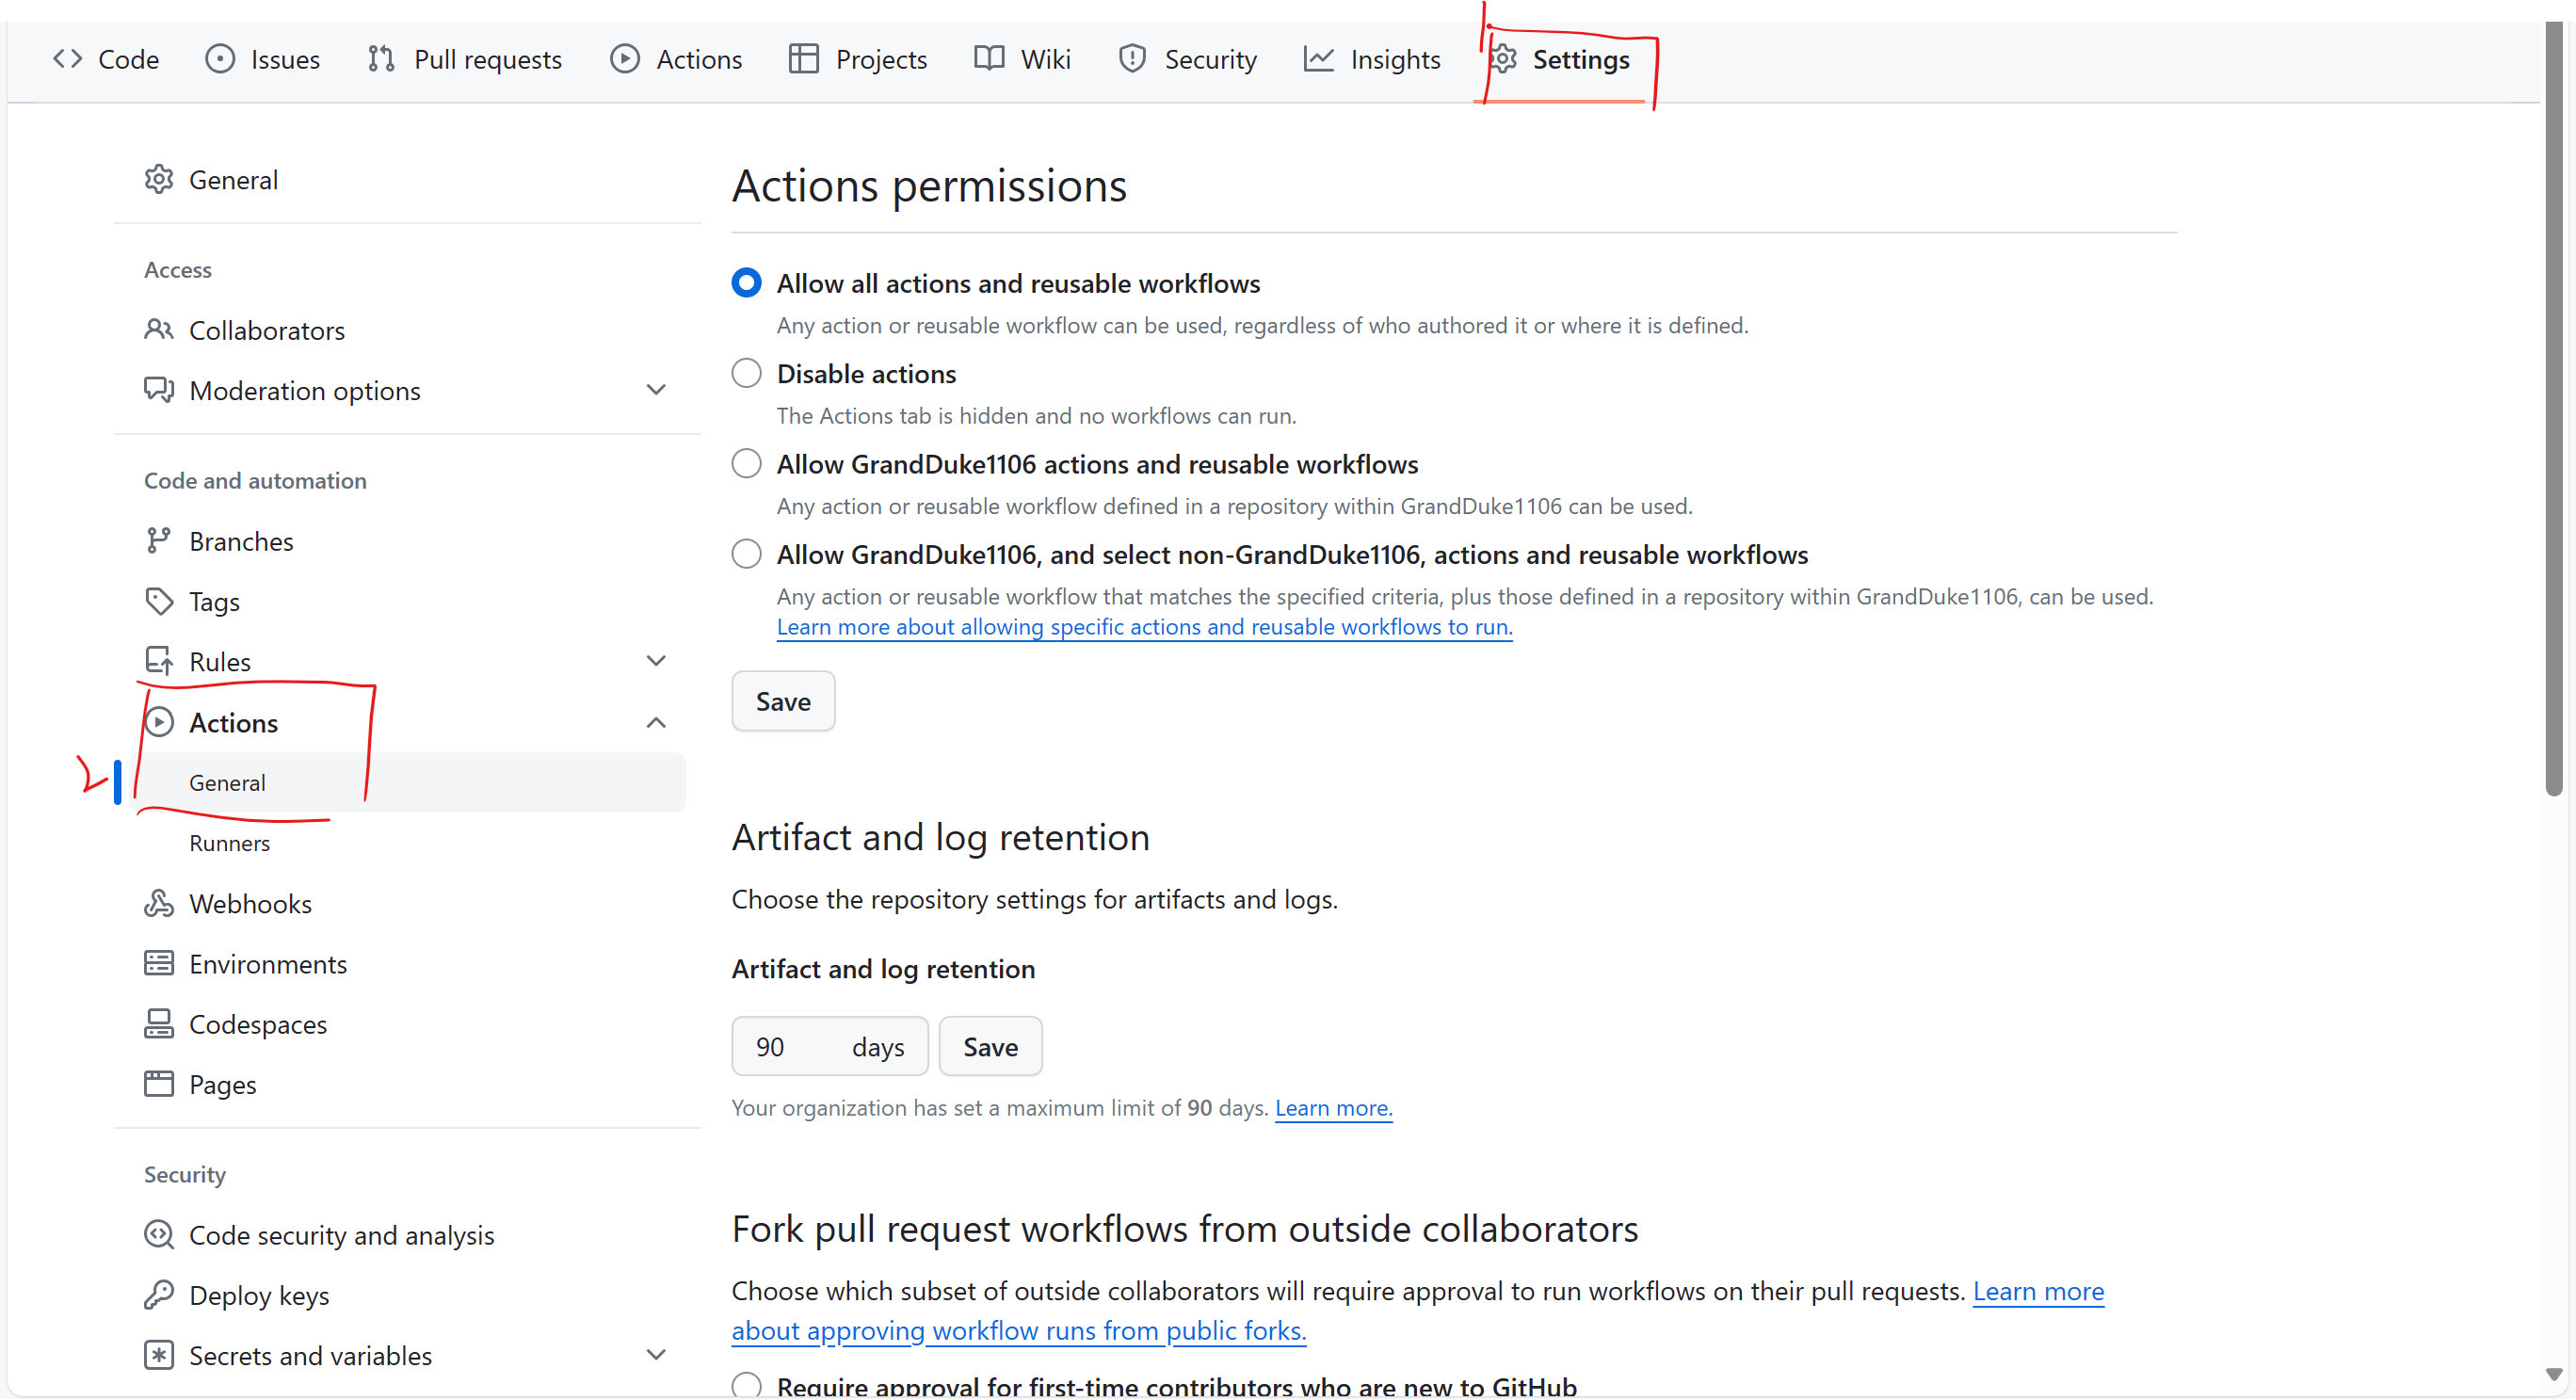Click the Webhooks sidebar icon
The image size is (2576, 1400).
(x=162, y=904)
